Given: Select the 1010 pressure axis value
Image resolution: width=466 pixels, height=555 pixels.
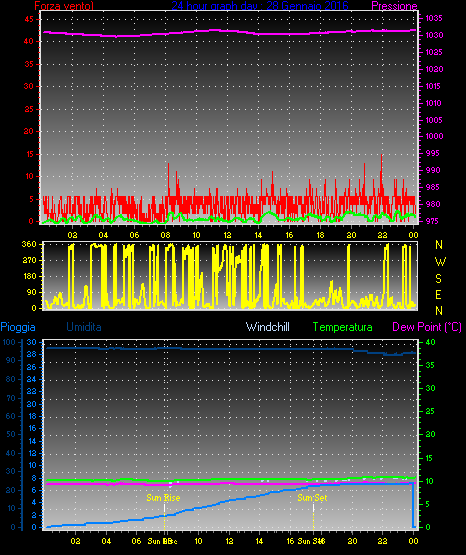Looking at the screenshot, I should pyautogui.click(x=434, y=103).
